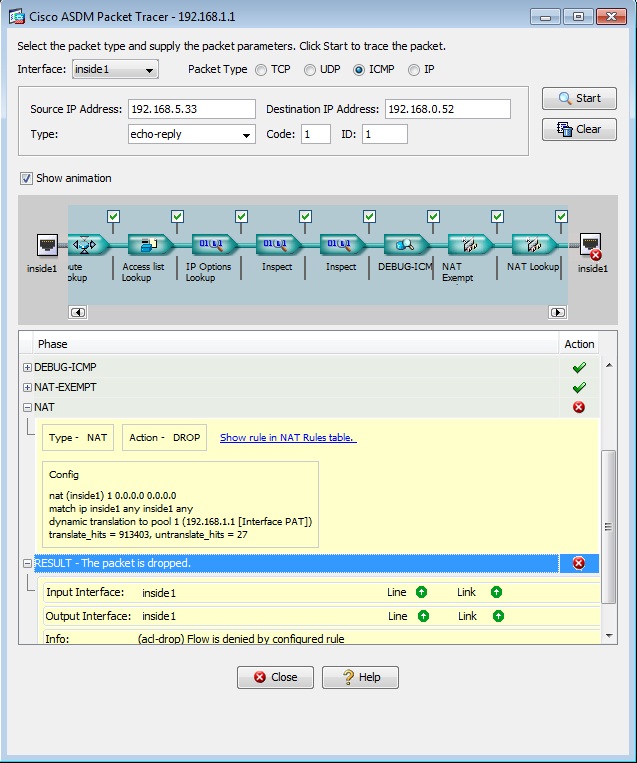637x763 pixels.
Task: Click the DEBUG-ICMP phase icon
Action: [407, 244]
